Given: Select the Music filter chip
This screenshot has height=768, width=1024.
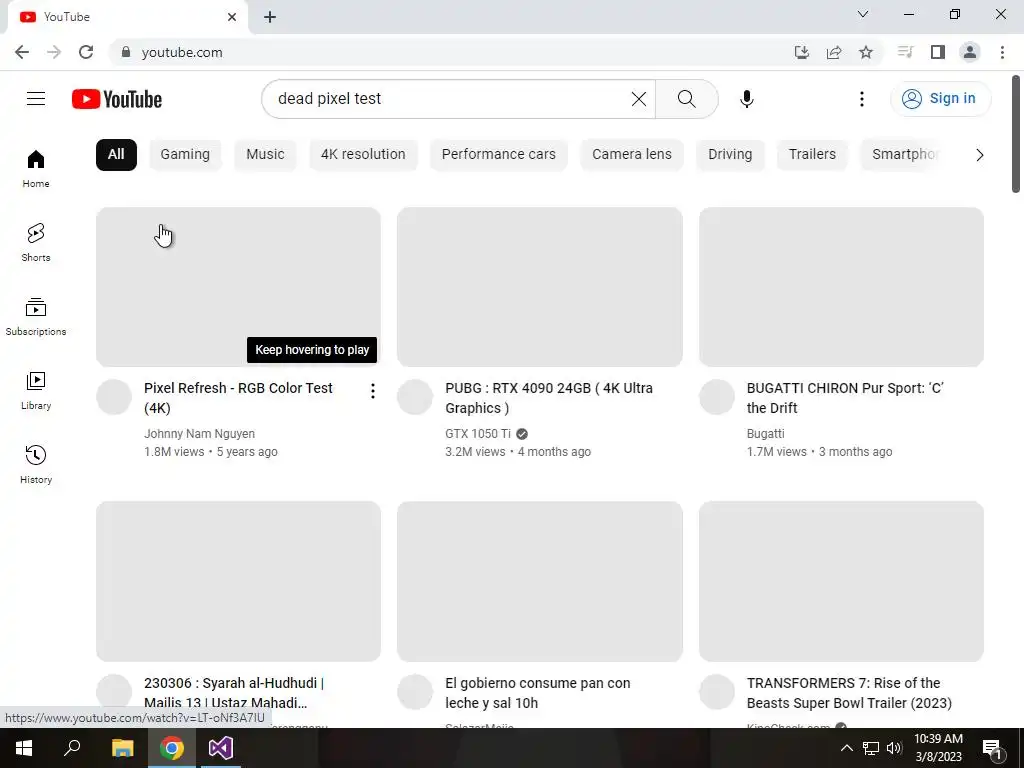Looking at the screenshot, I should point(265,155).
